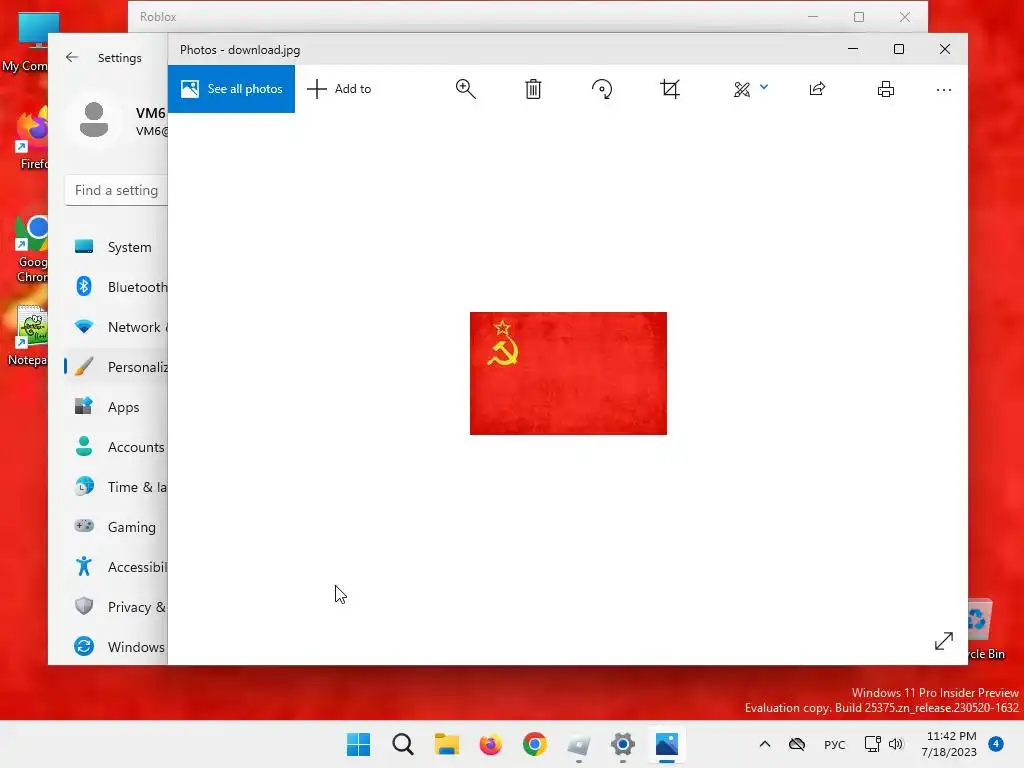The image size is (1024, 768).
Task: Click the Bluetooth icon in Settings
Action: pyautogui.click(x=84, y=286)
